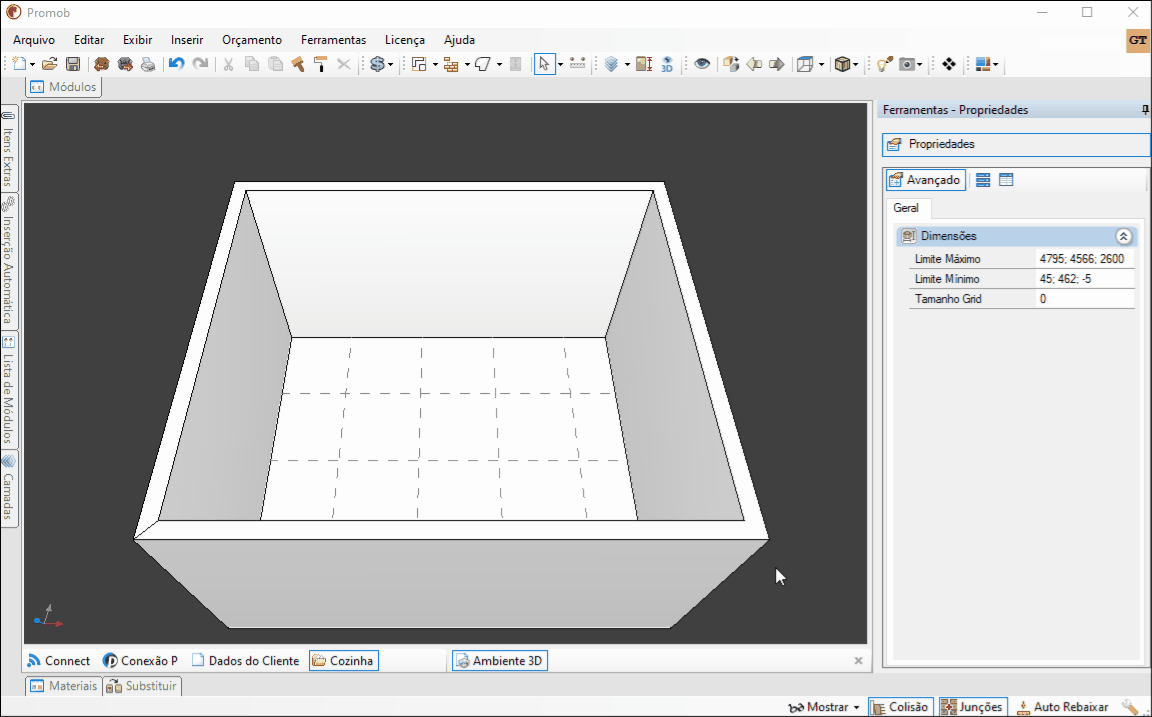Edit the Tamanho Grid value field
1152x717 pixels.
click(x=1084, y=299)
